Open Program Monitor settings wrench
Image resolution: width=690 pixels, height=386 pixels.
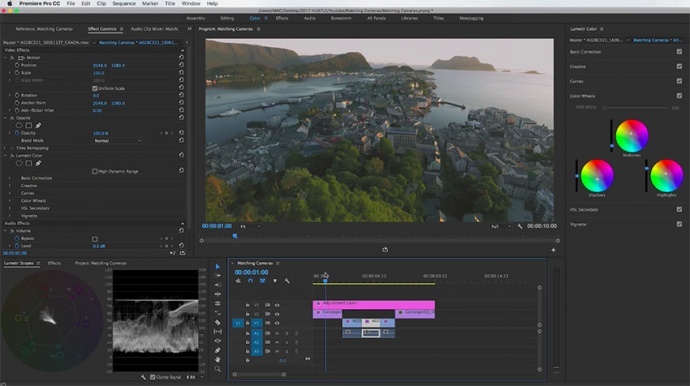520,226
